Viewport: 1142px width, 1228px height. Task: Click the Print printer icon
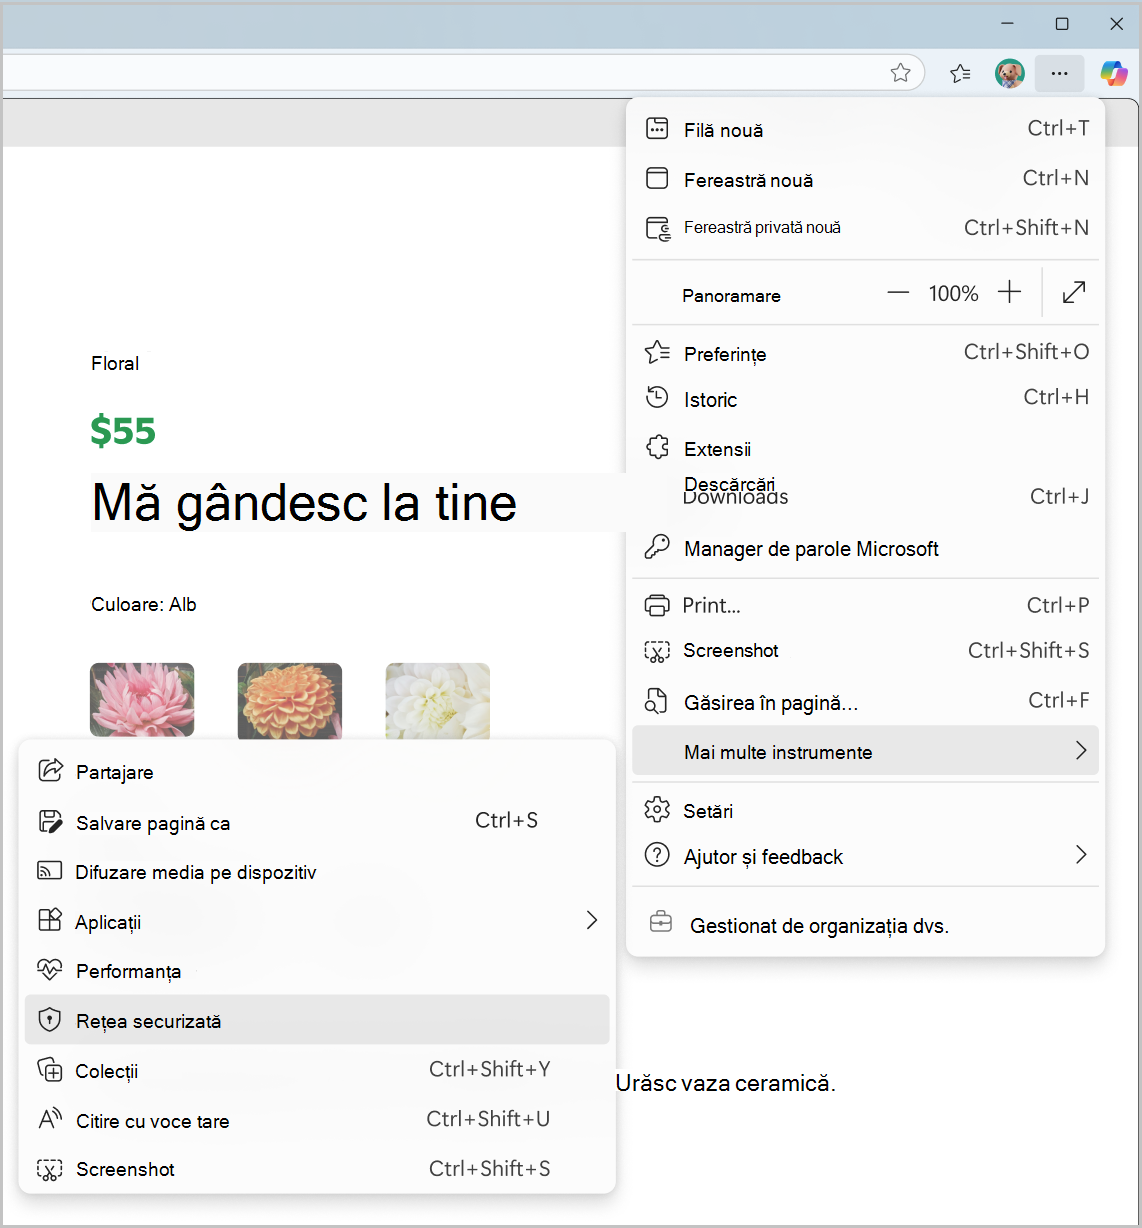(x=657, y=605)
